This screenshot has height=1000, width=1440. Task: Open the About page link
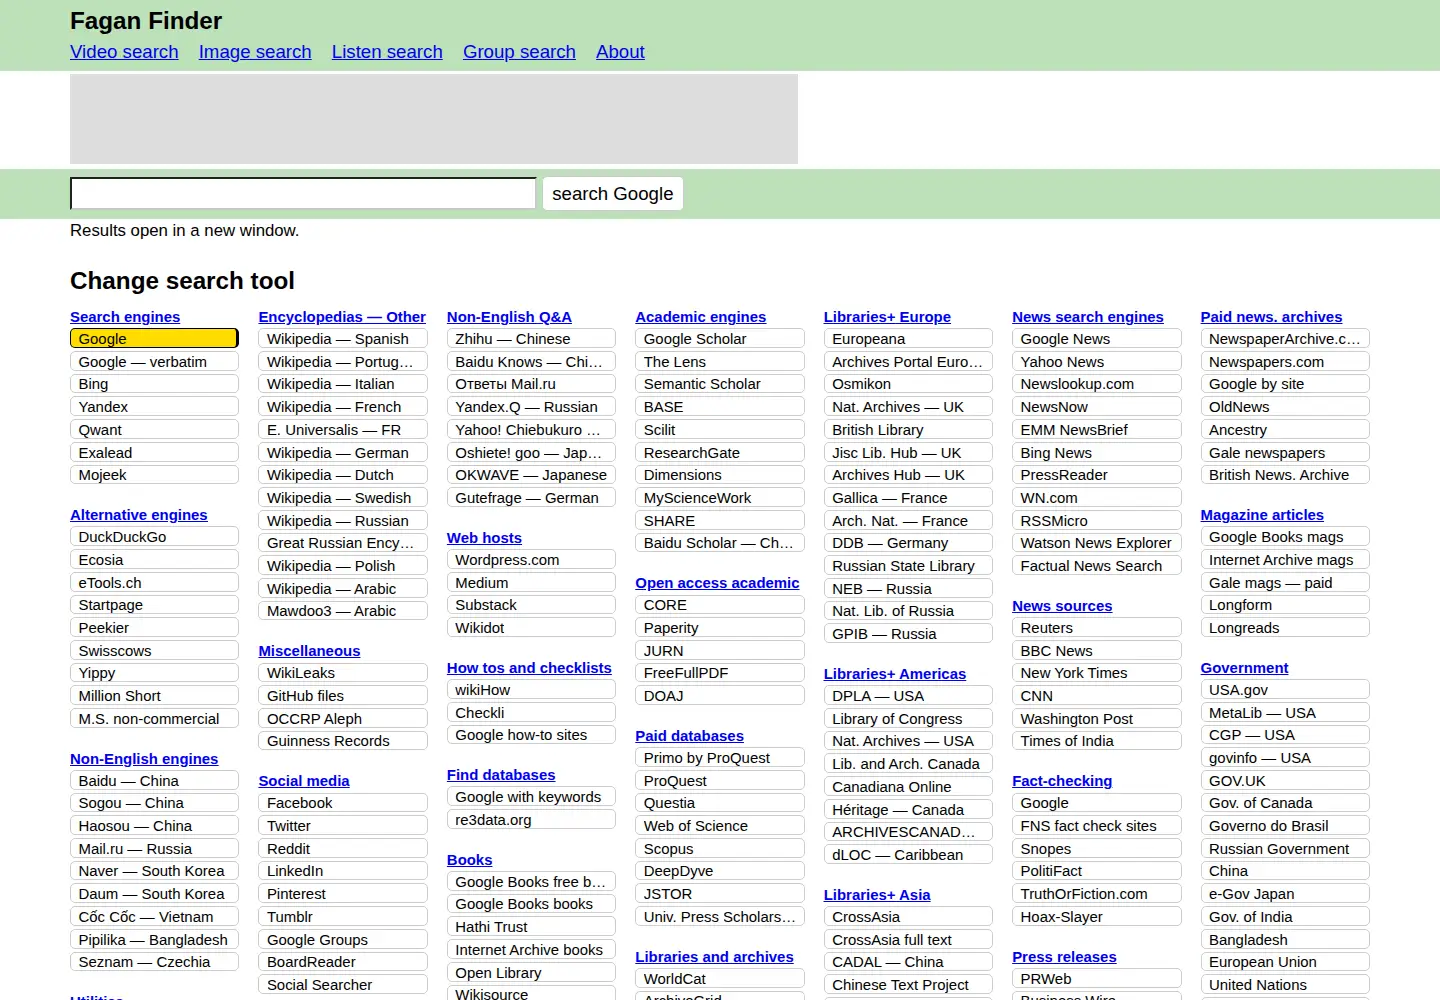[620, 52]
